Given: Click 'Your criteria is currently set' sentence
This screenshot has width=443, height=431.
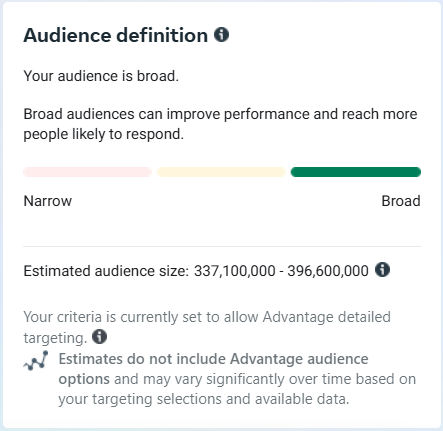Looking at the screenshot, I should click(207, 327).
